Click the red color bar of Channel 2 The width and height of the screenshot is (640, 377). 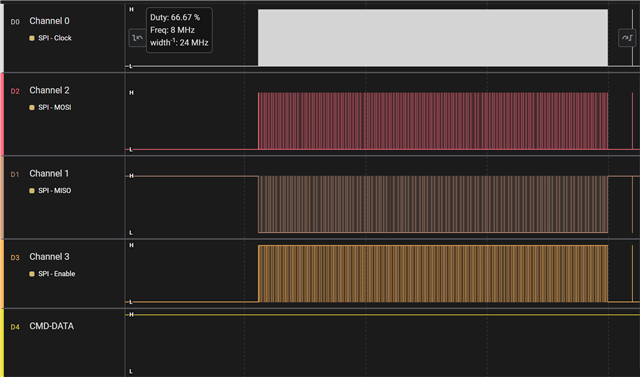pyautogui.click(x=2, y=114)
